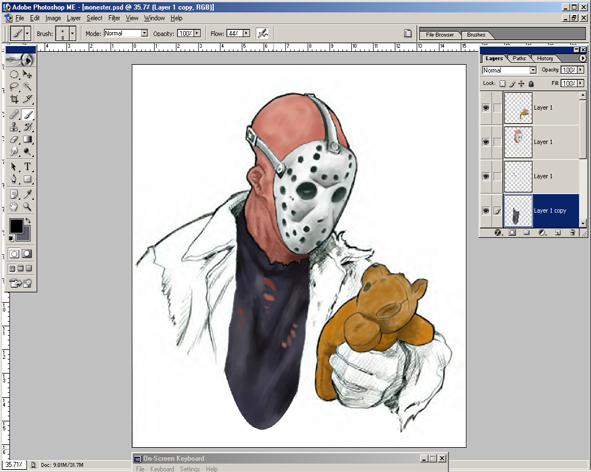The image size is (591, 472).
Task: Delete layer using the trash icon
Action: tap(572, 233)
